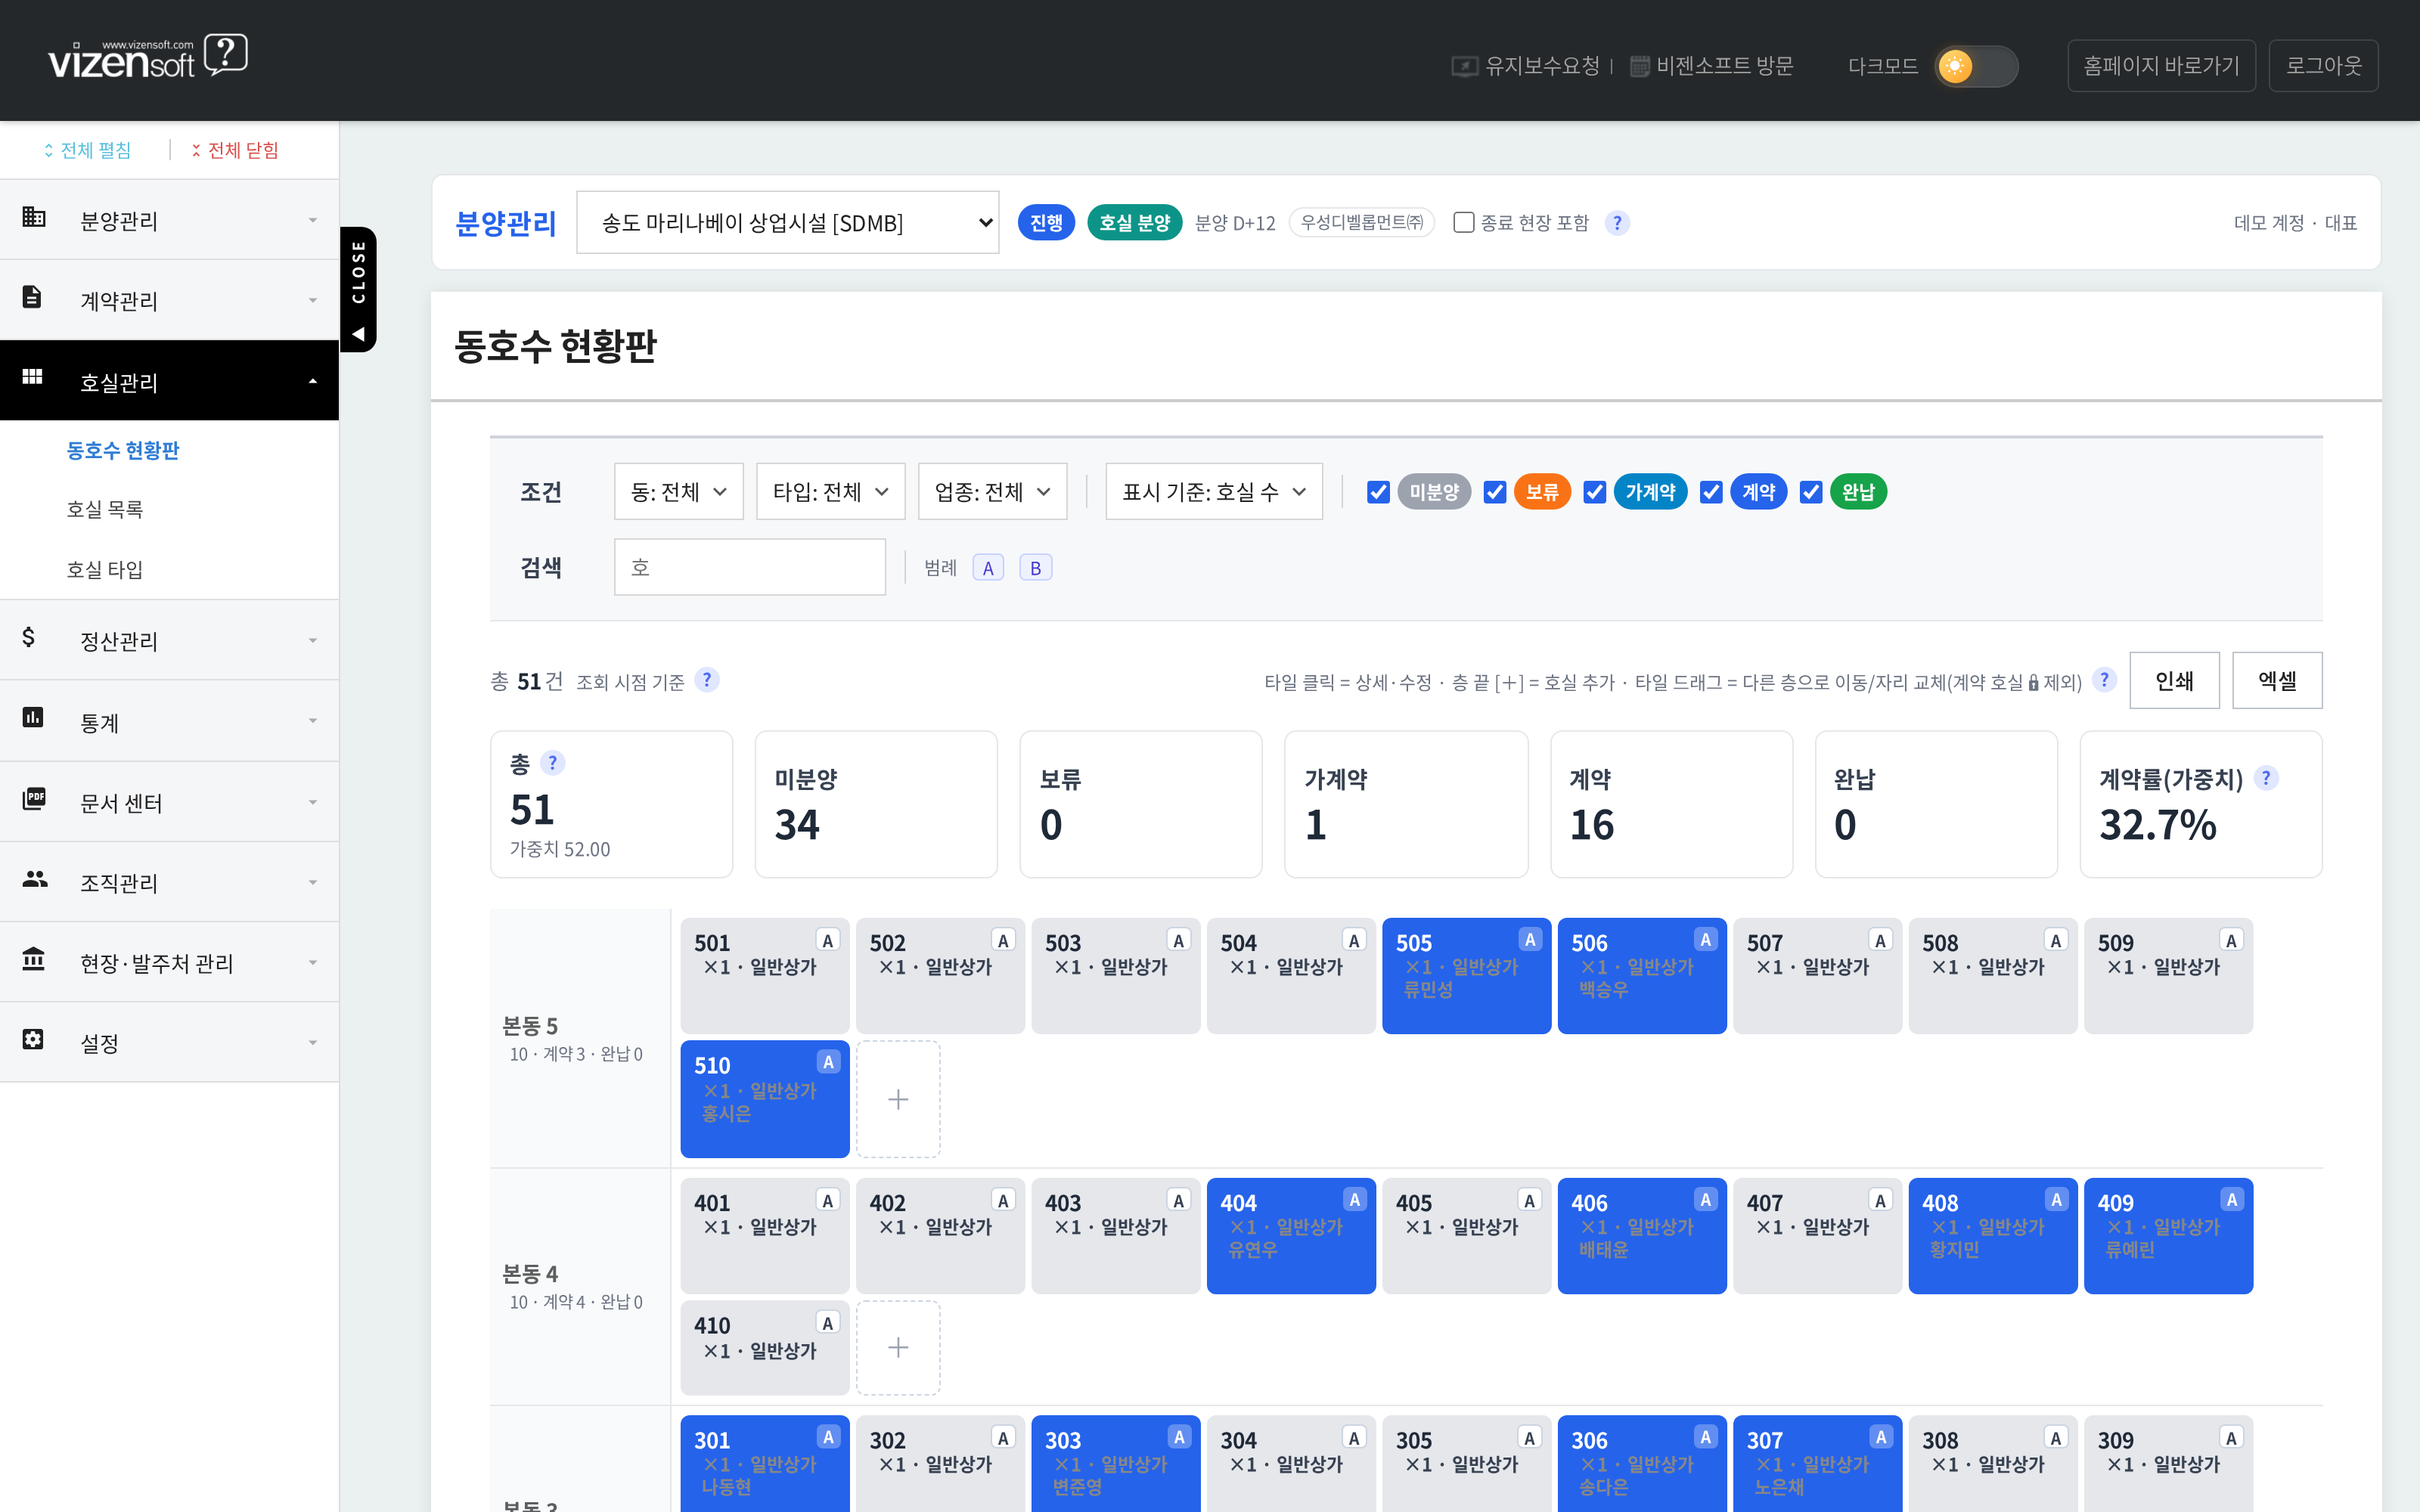
Task: Click the 계약관리 document icon
Action: (32, 297)
